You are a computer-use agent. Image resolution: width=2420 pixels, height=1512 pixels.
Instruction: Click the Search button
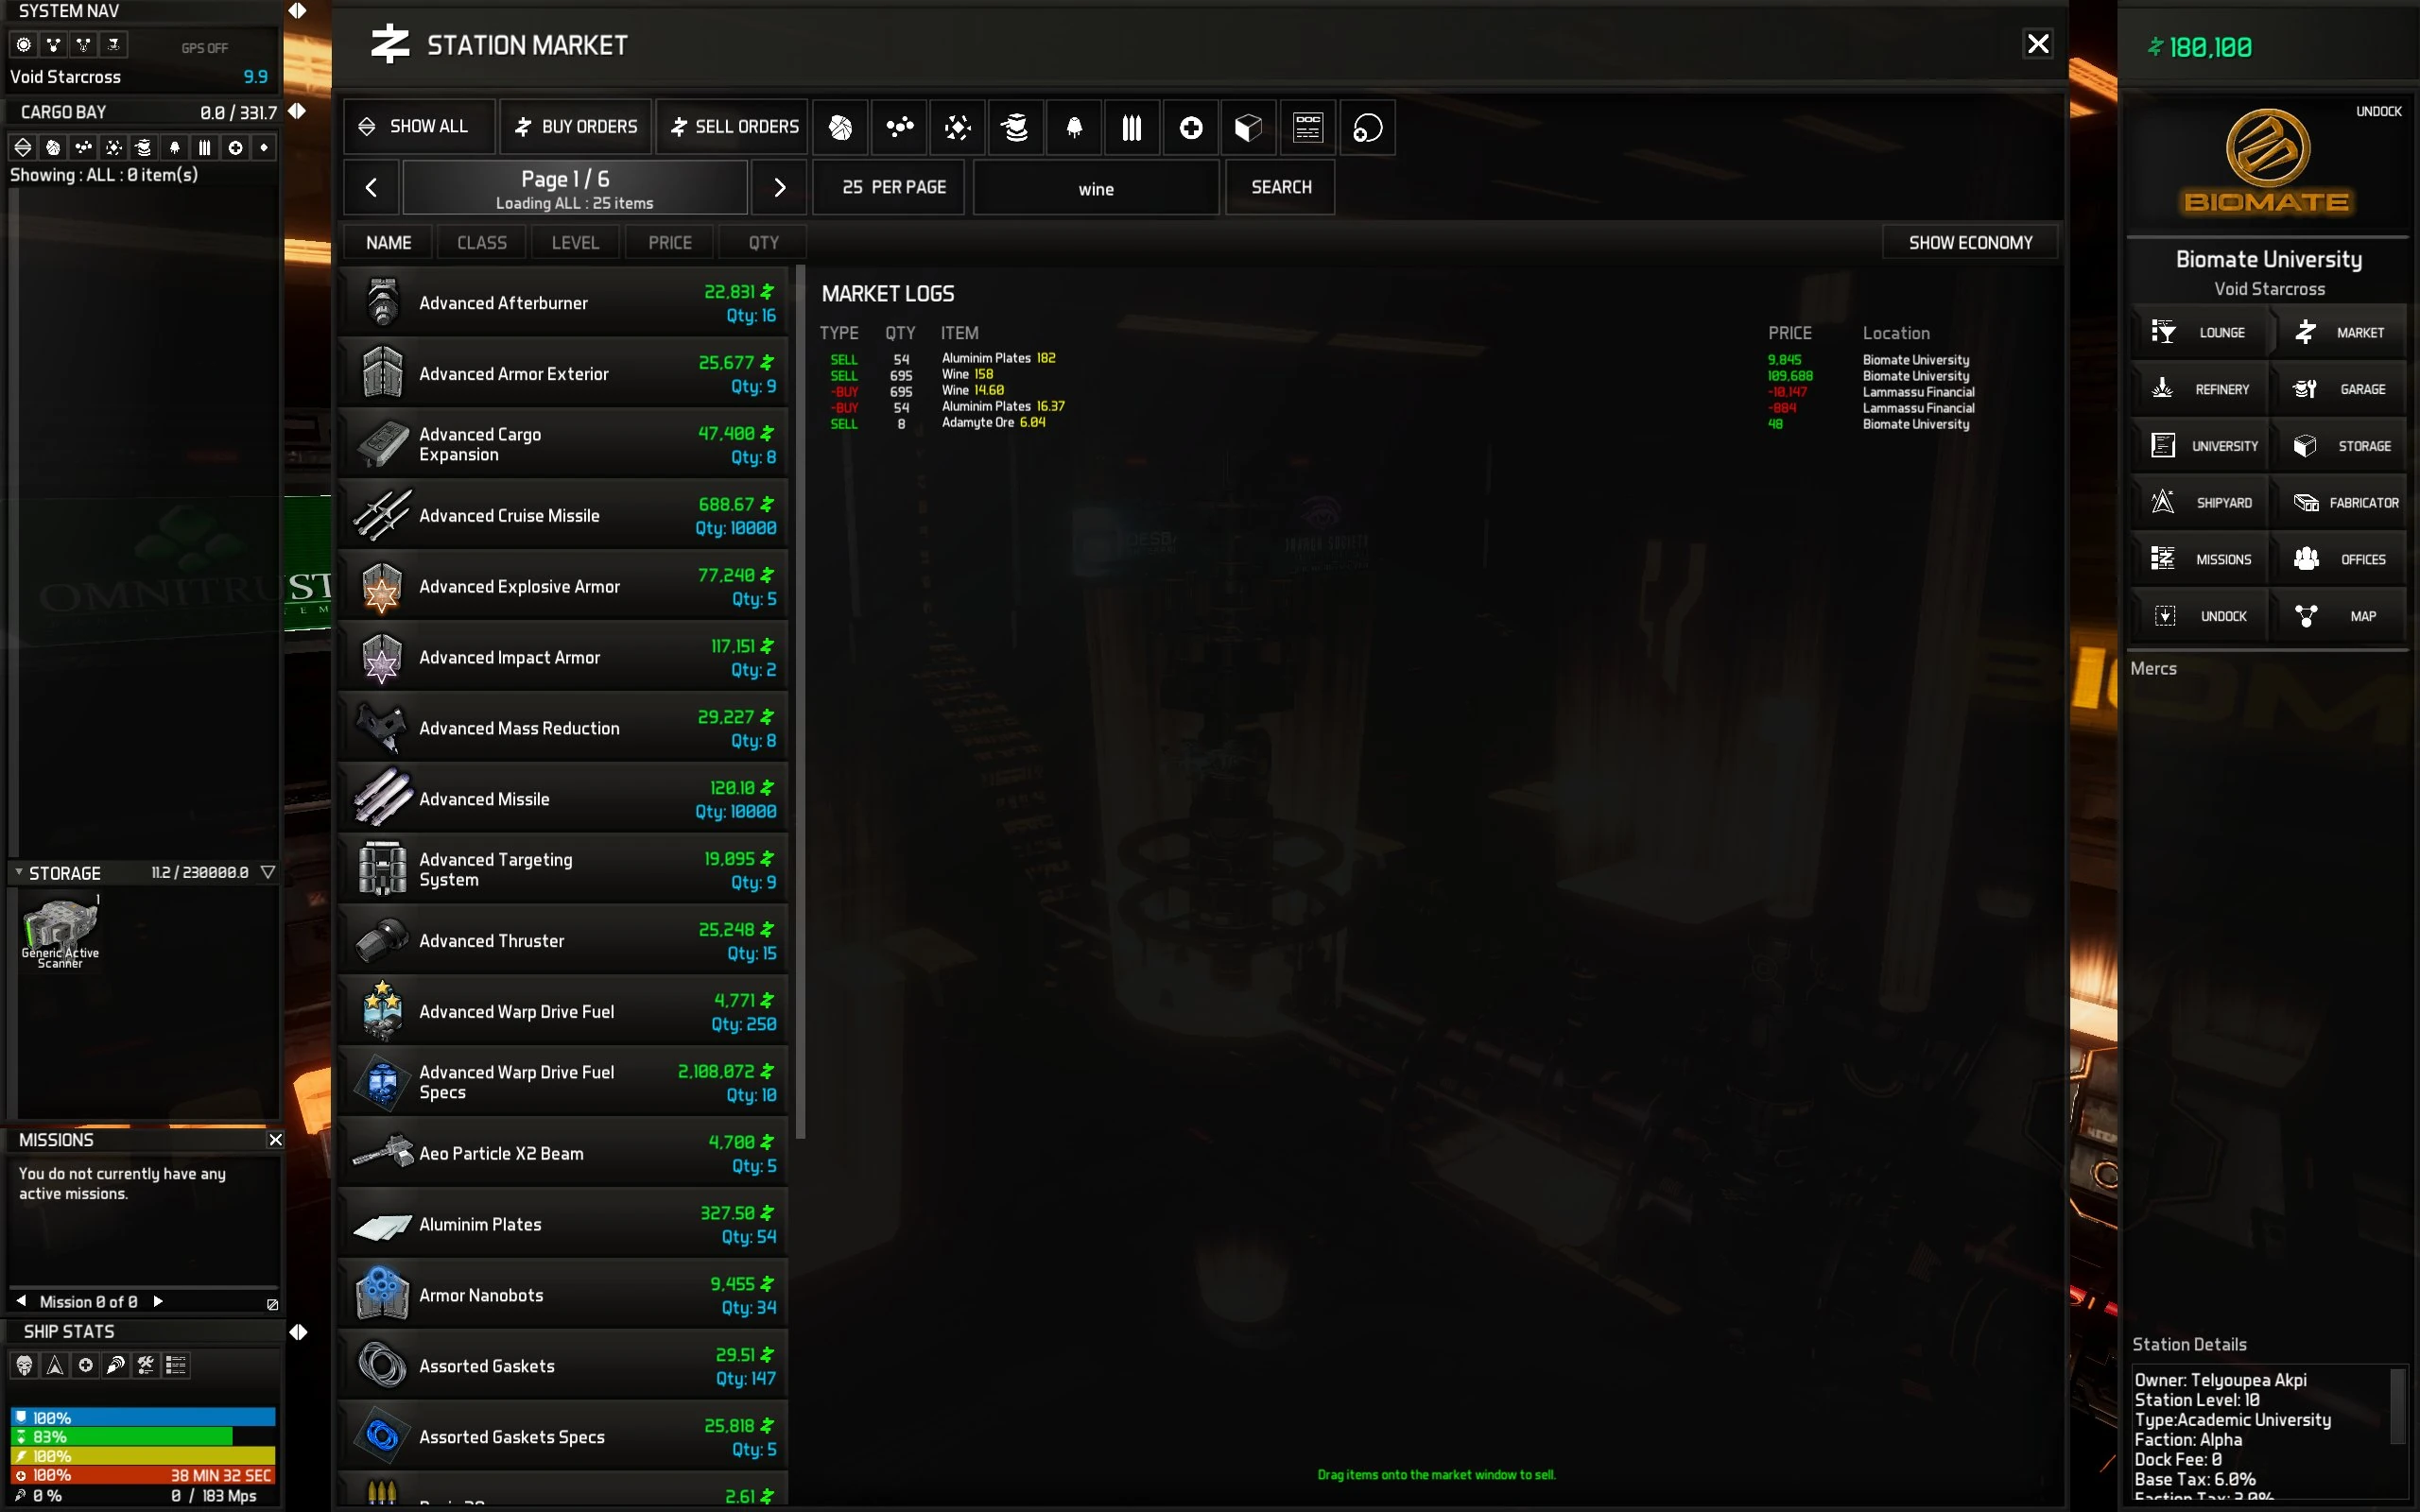click(1281, 187)
